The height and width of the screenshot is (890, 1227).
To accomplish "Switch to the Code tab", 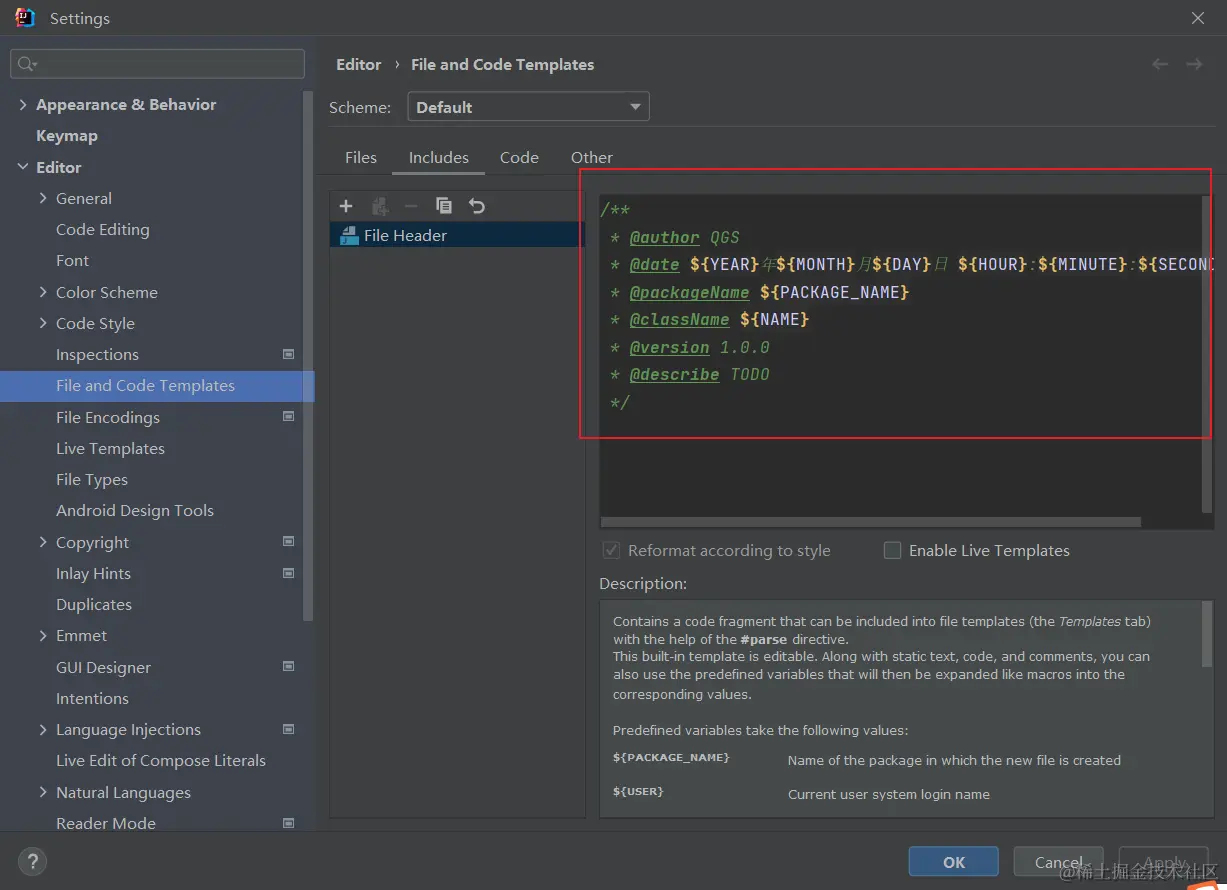I will tap(519, 157).
